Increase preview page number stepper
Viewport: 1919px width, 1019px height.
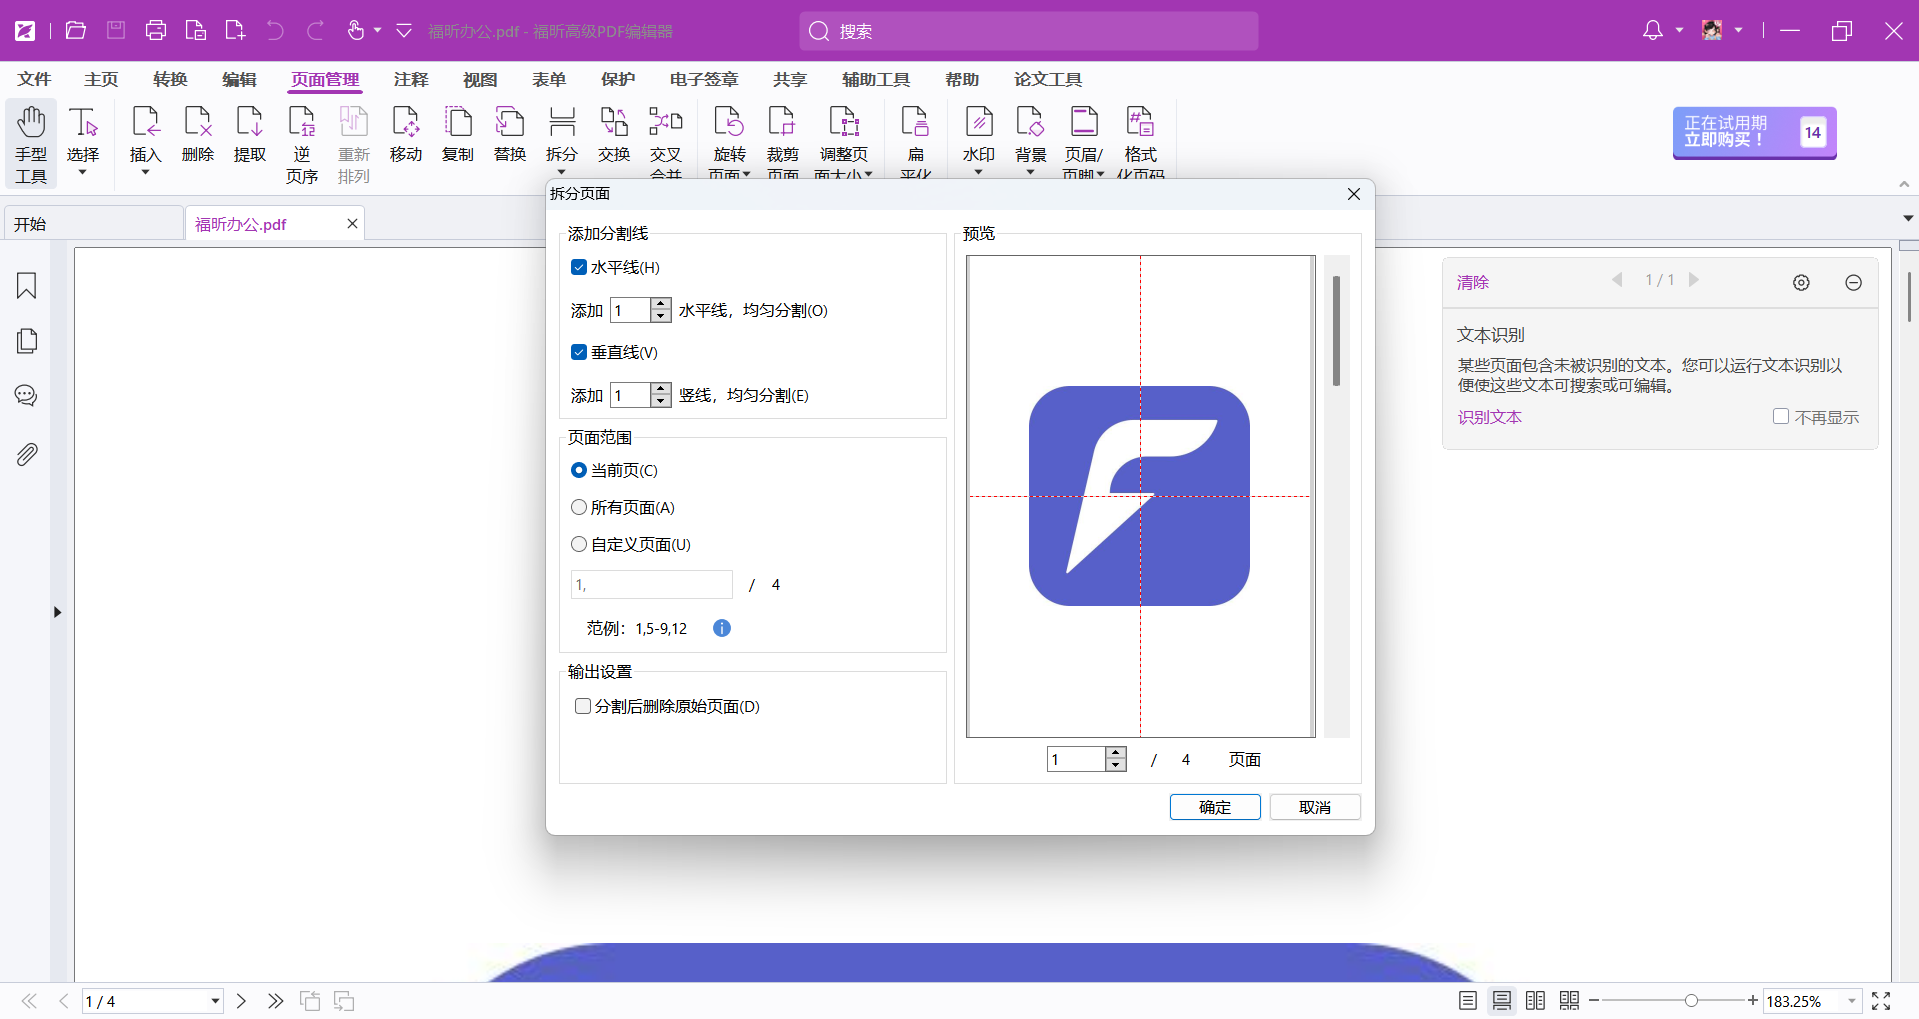click(1116, 753)
